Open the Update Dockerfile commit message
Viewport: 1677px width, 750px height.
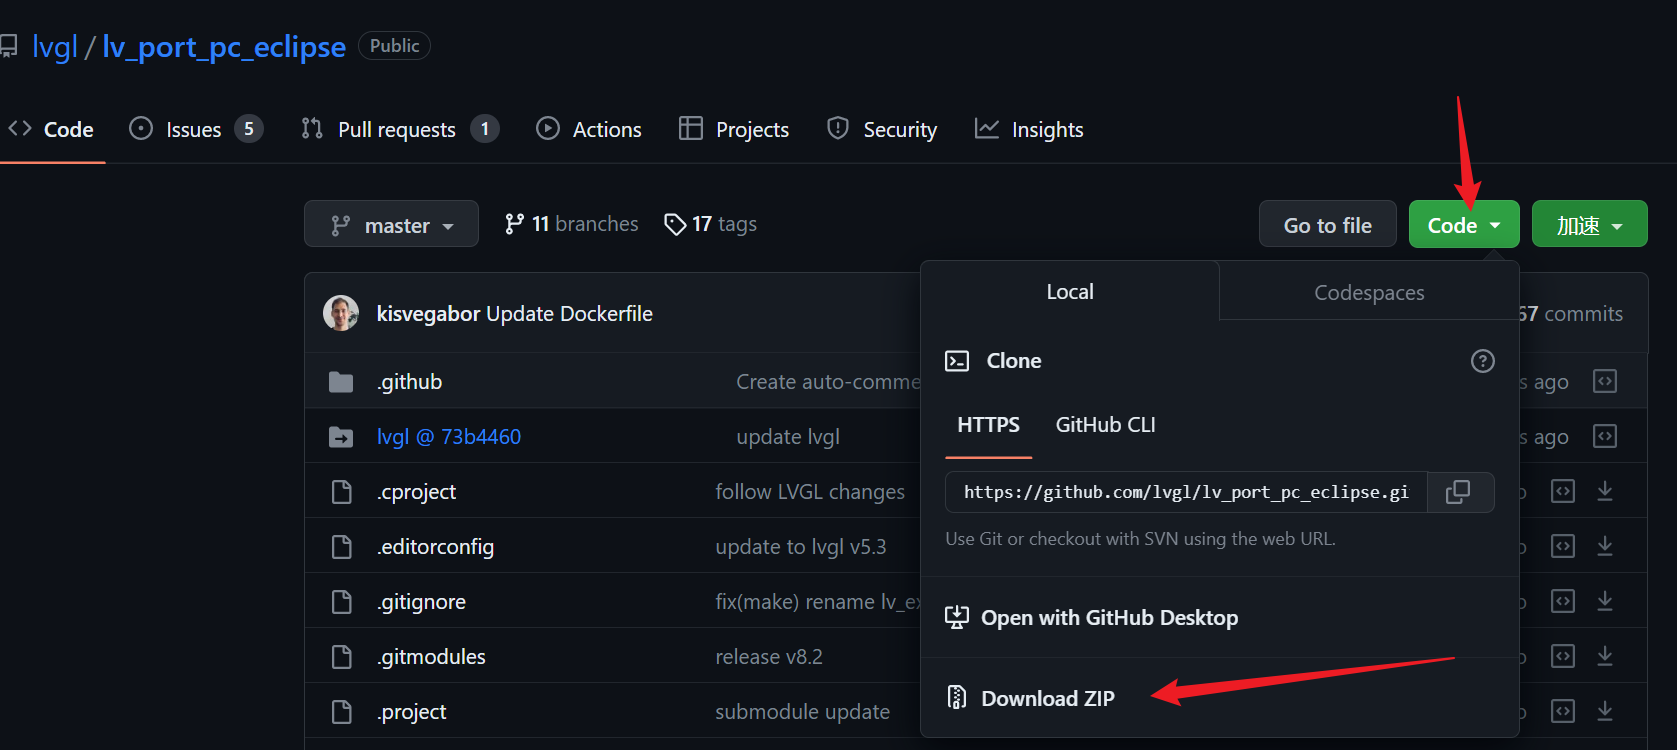[x=569, y=314]
